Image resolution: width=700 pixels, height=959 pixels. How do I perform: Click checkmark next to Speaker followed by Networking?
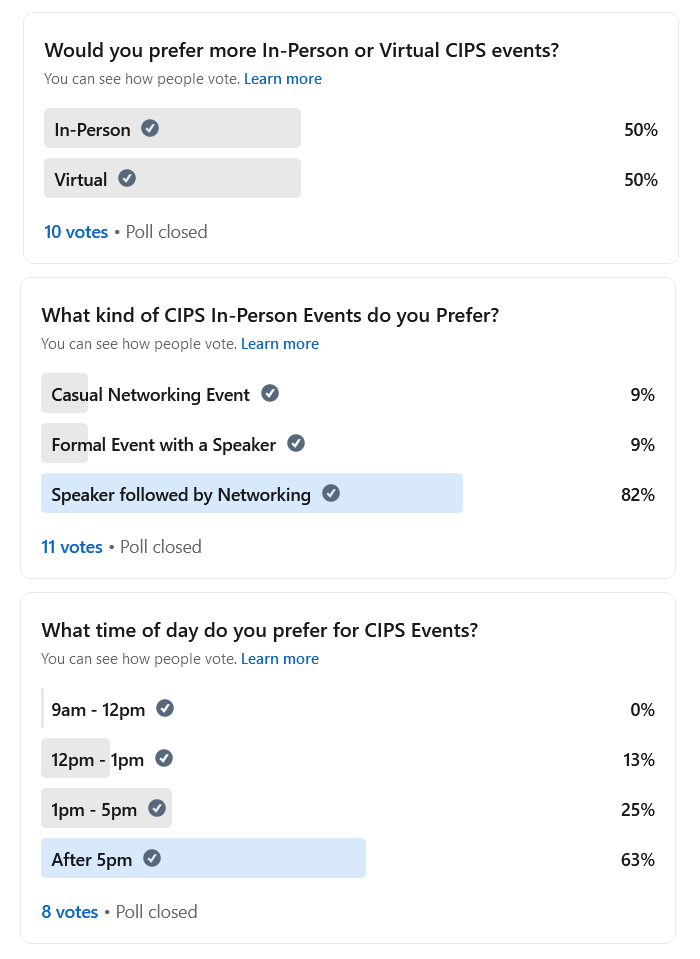click(331, 493)
